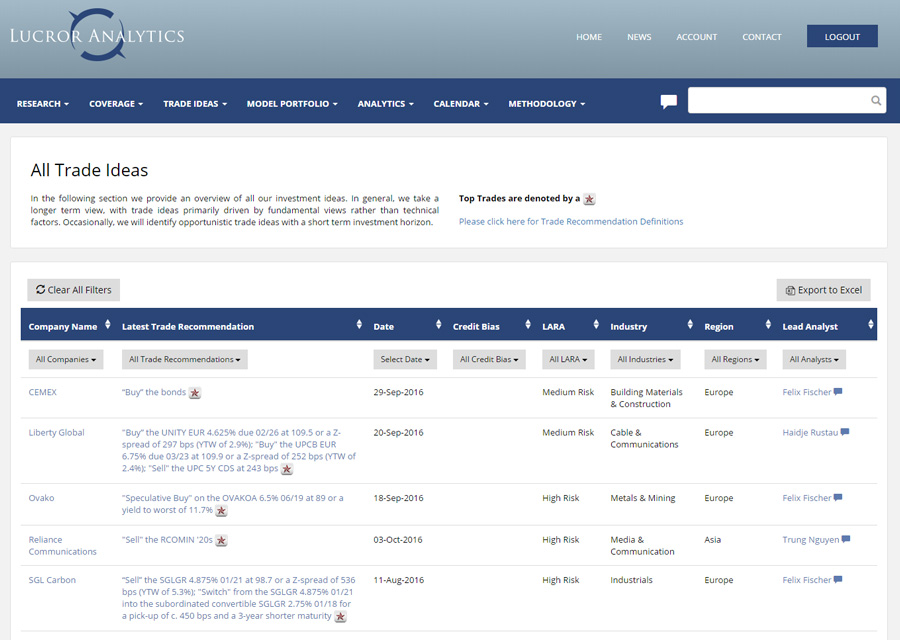Click the Top Trades star legend icon

[x=589, y=199]
